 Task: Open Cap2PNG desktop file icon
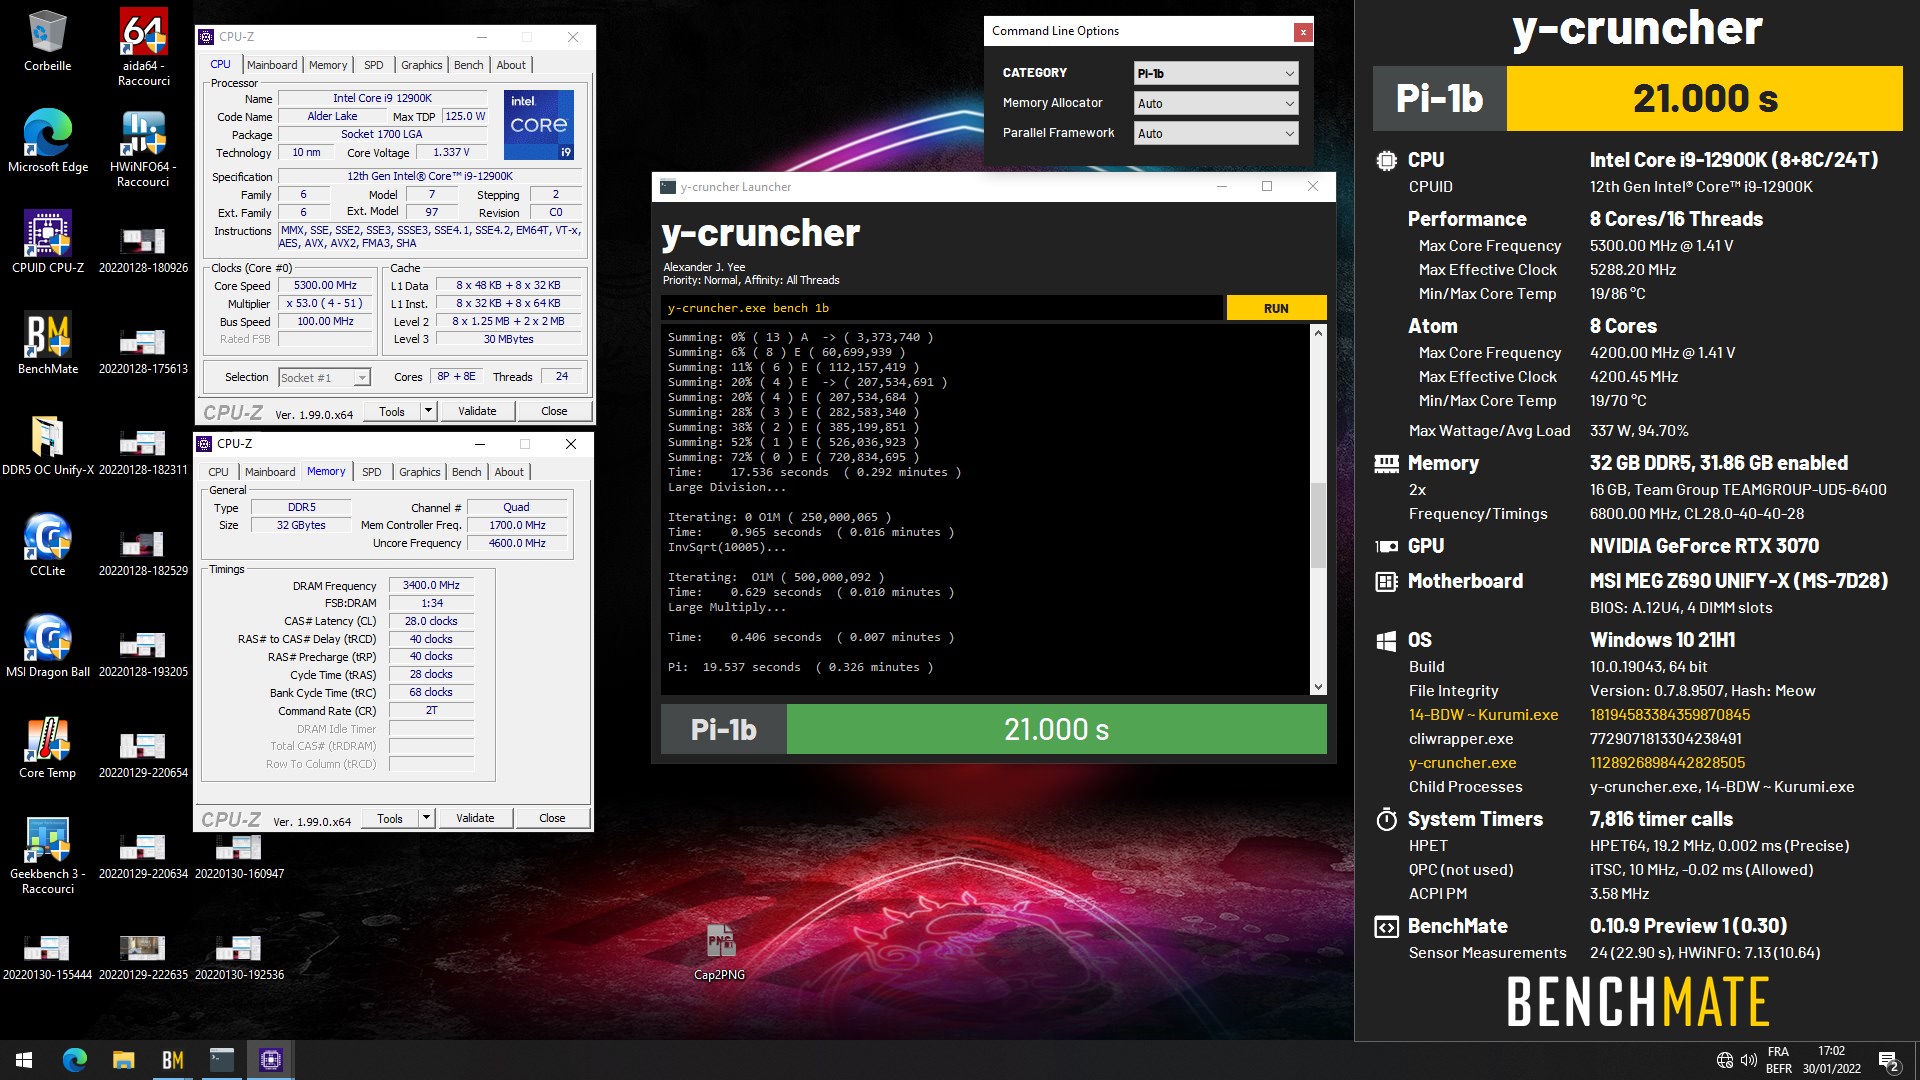pos(720,952)
